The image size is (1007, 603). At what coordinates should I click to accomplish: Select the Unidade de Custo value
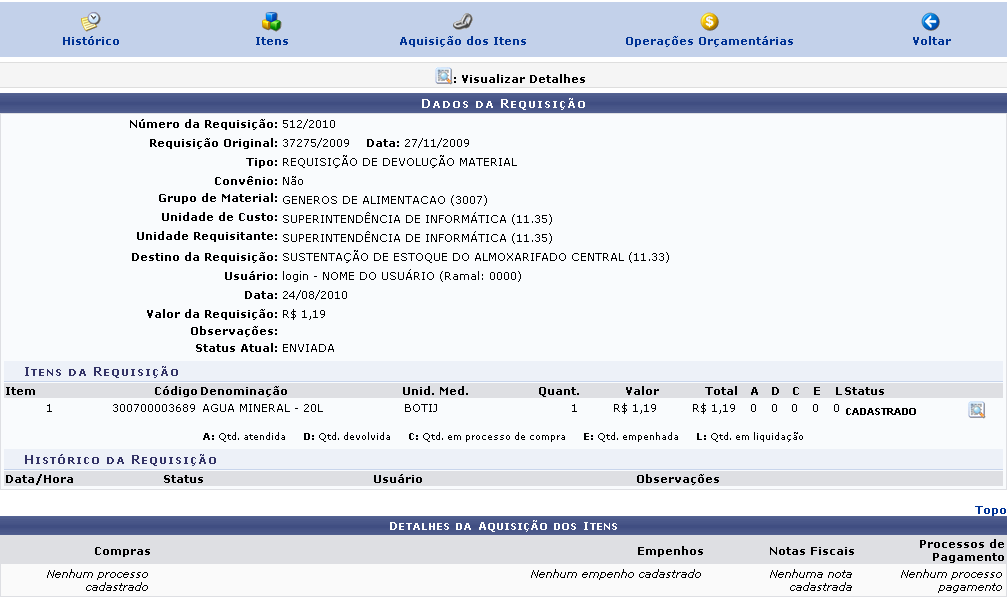(x=417, y=219)
